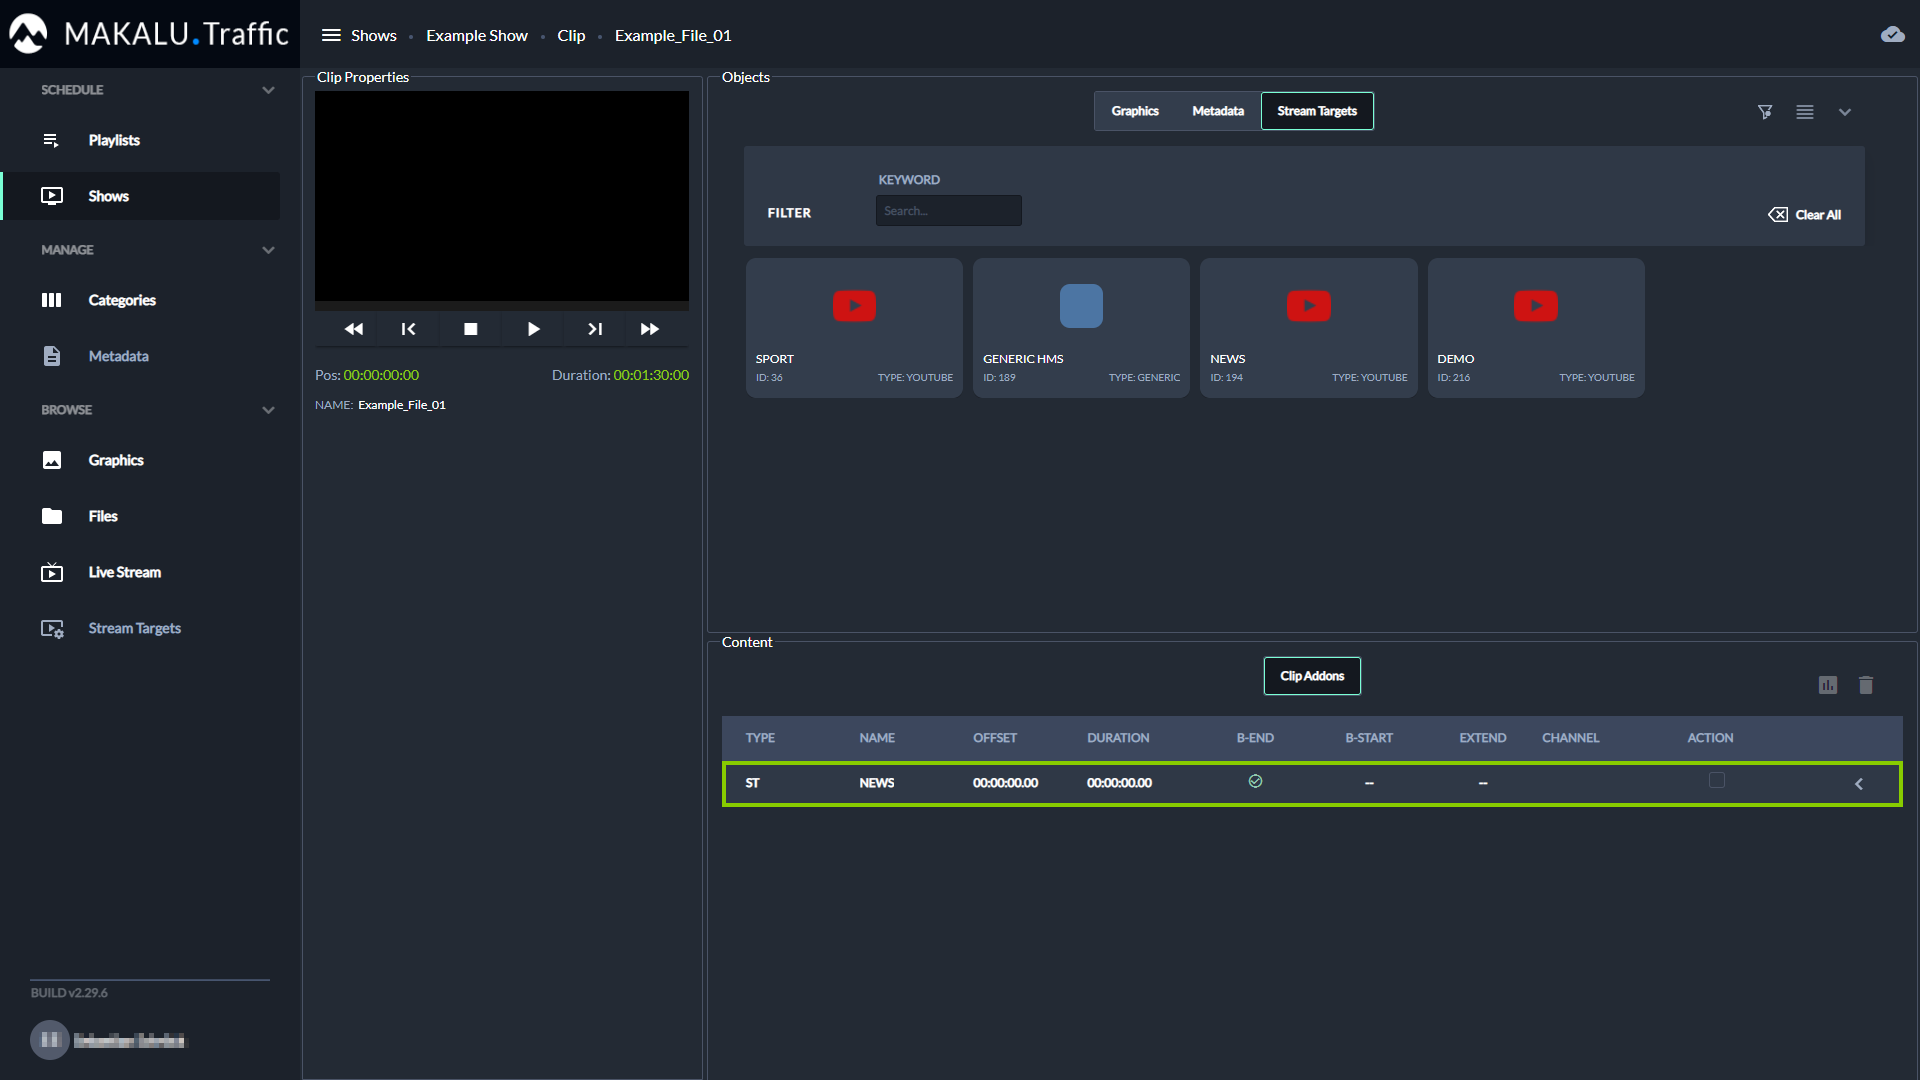Expand Objects panel options chevron

coord(1845,112)
